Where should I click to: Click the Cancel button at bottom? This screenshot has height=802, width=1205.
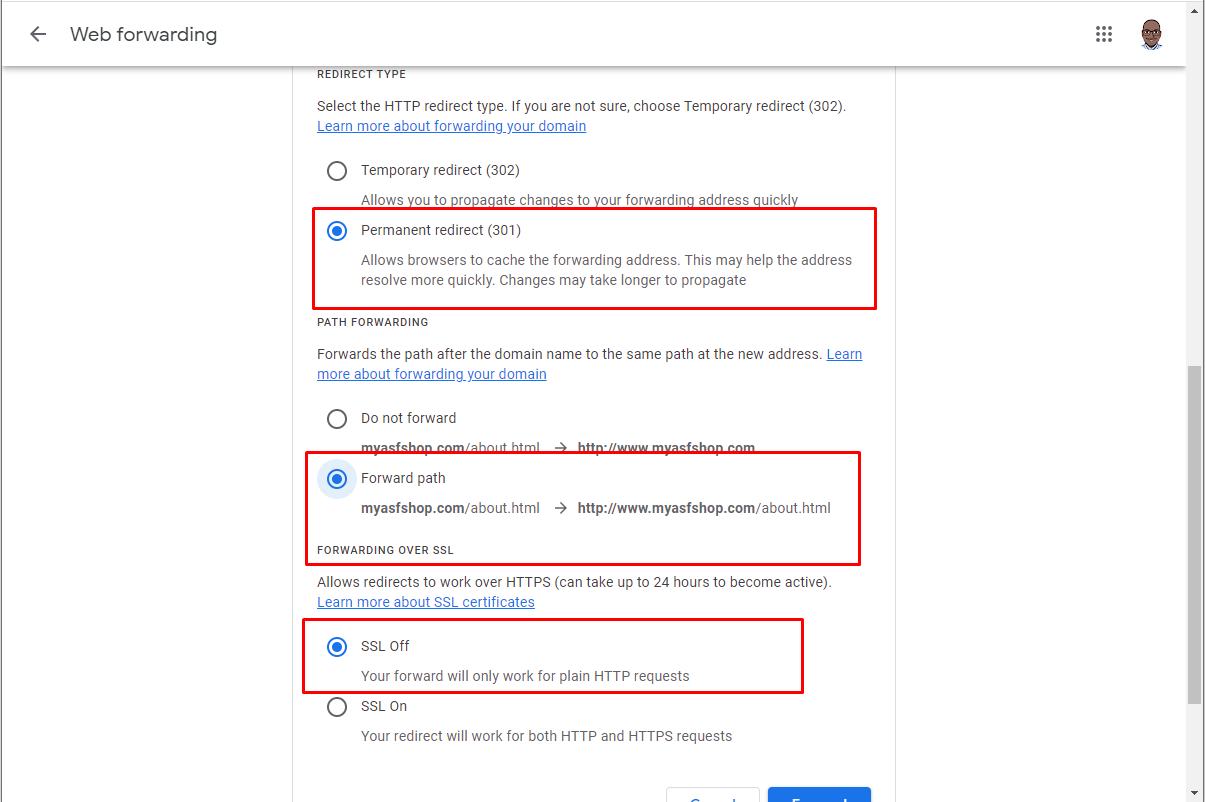713,795
